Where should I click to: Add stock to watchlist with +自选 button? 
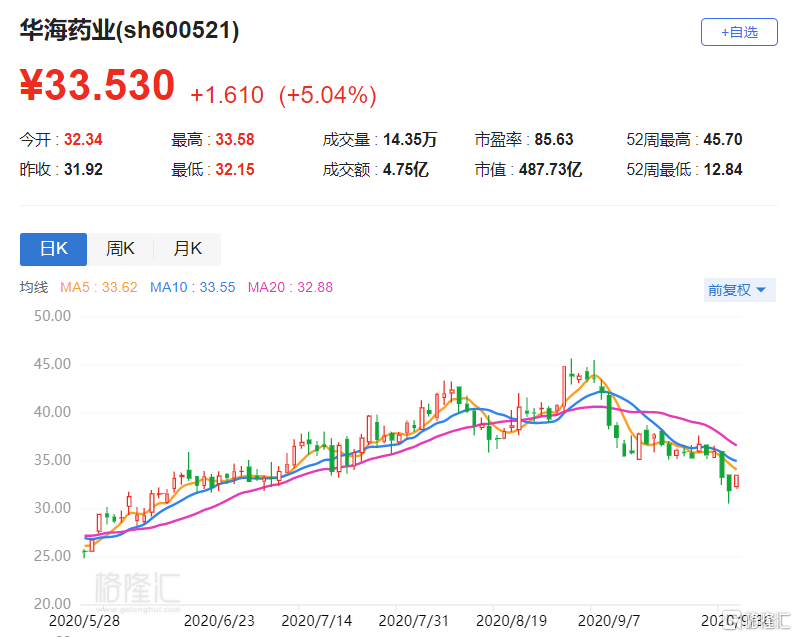(739, 32)
